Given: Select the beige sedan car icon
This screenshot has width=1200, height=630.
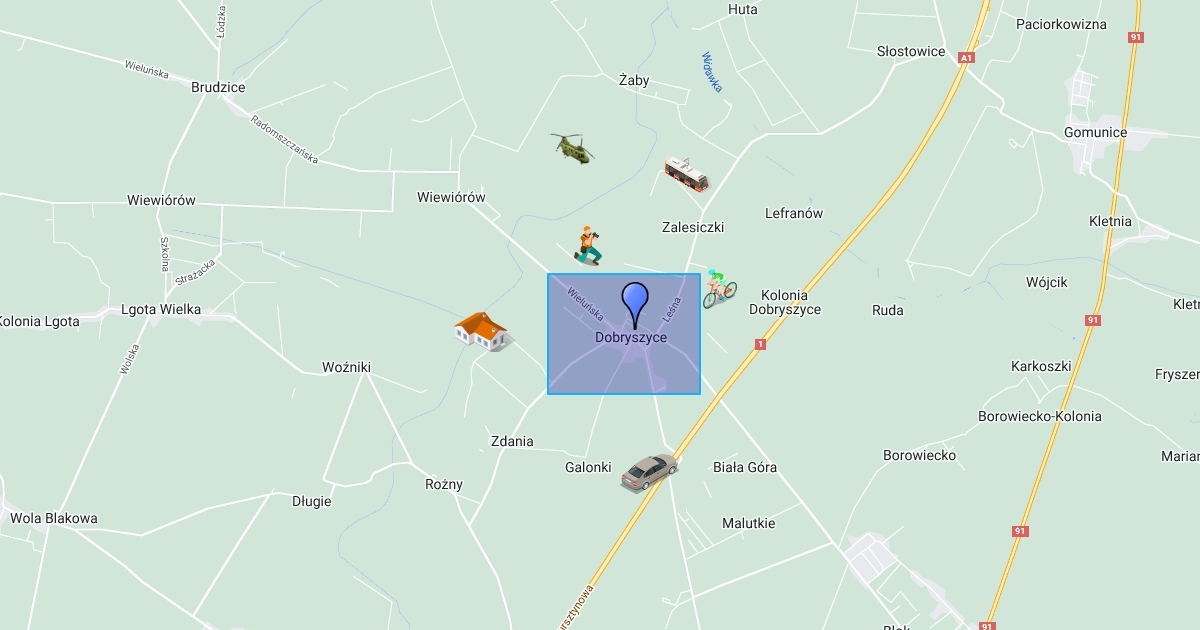Looking at the screenshot, I should [x=649, y=472].
